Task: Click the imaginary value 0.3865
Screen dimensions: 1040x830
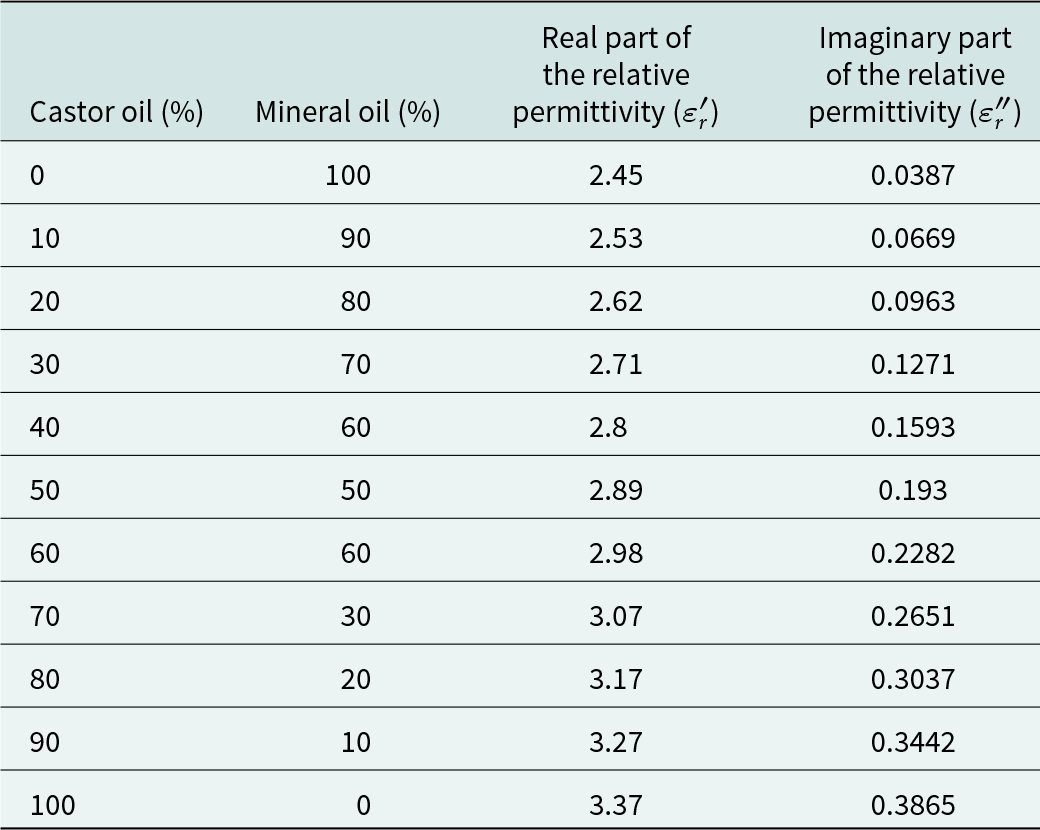Action: (x=913, y=806)
